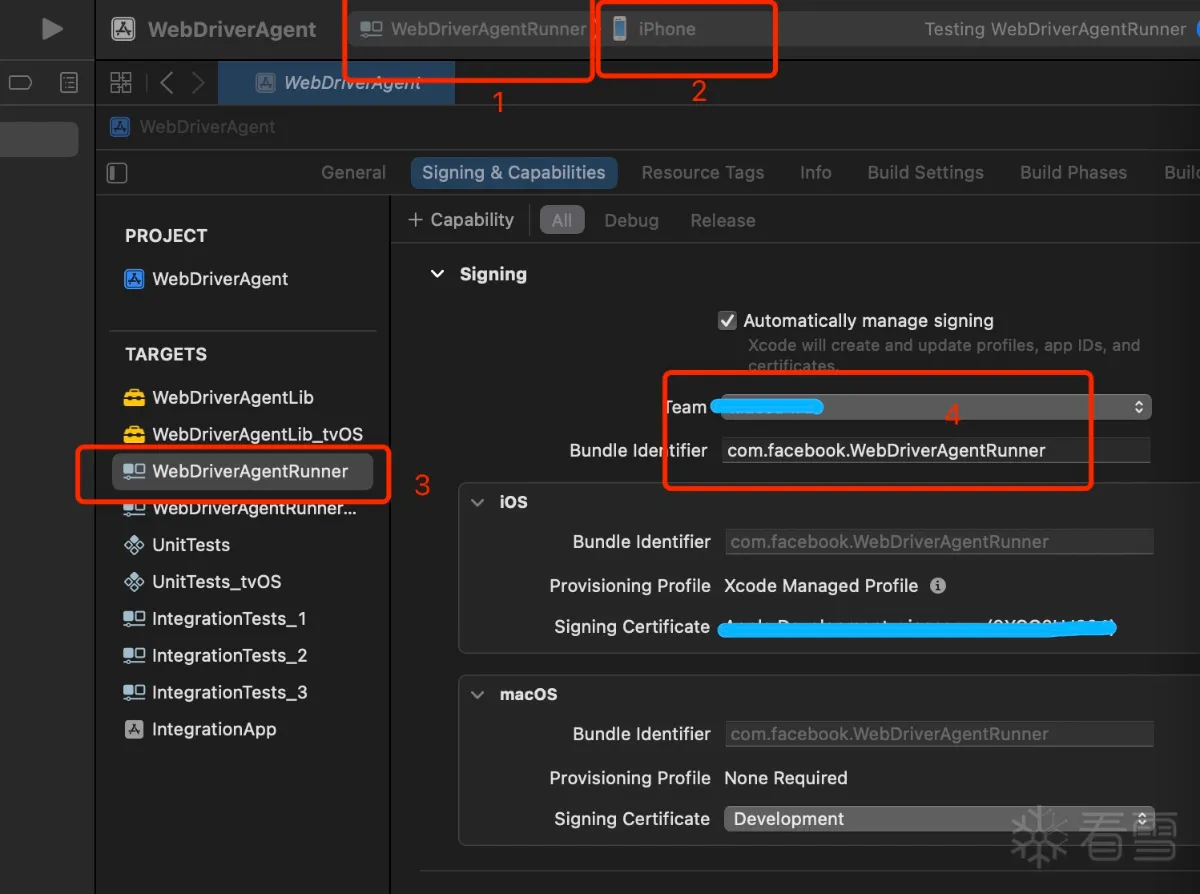Click the Testing WebDriverAgentRunner status text
Screen dimensions: 1200x894
[1055, 29]
